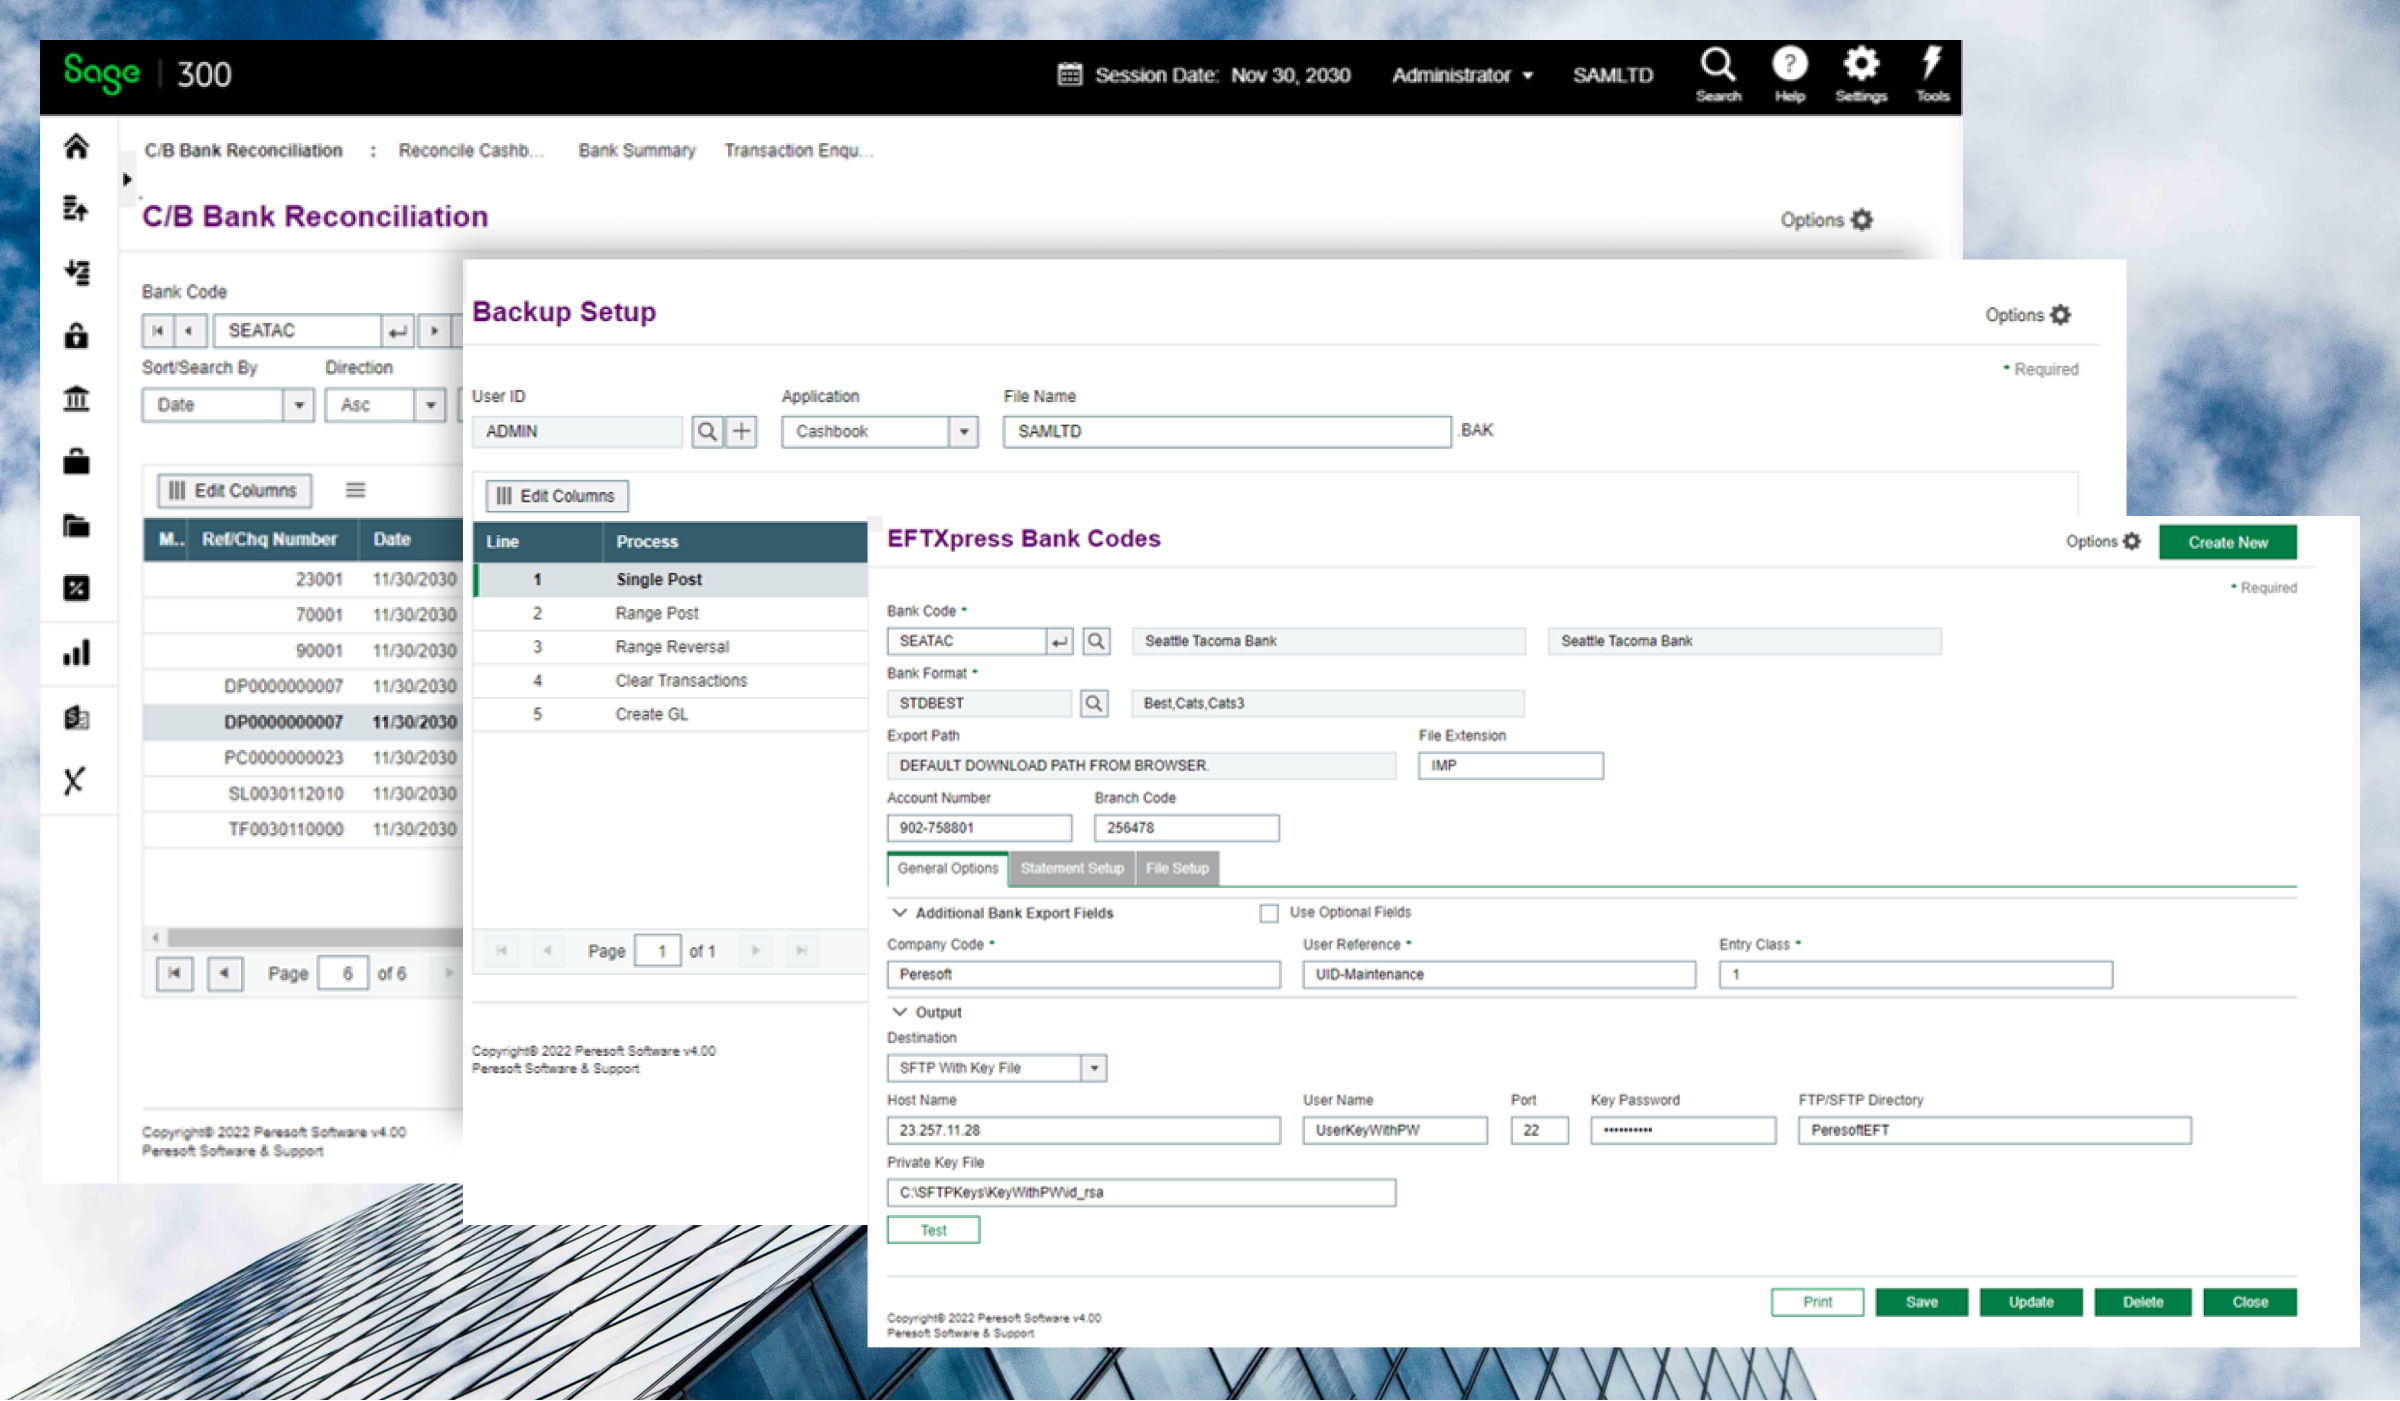Viewport: 2400px width, 1401px height.
Task: Click Host Name field 23.257.11.28
Action: [x=1083, y=1130]
